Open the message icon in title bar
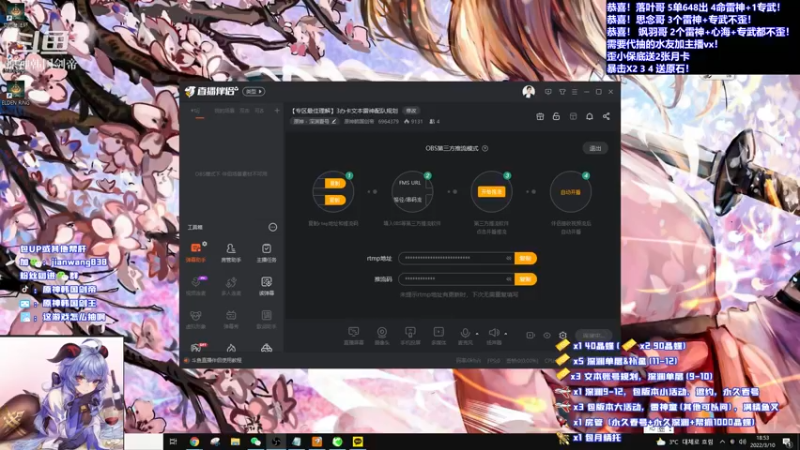The width and height of the screenshot is (800, 450). (548, 92)
